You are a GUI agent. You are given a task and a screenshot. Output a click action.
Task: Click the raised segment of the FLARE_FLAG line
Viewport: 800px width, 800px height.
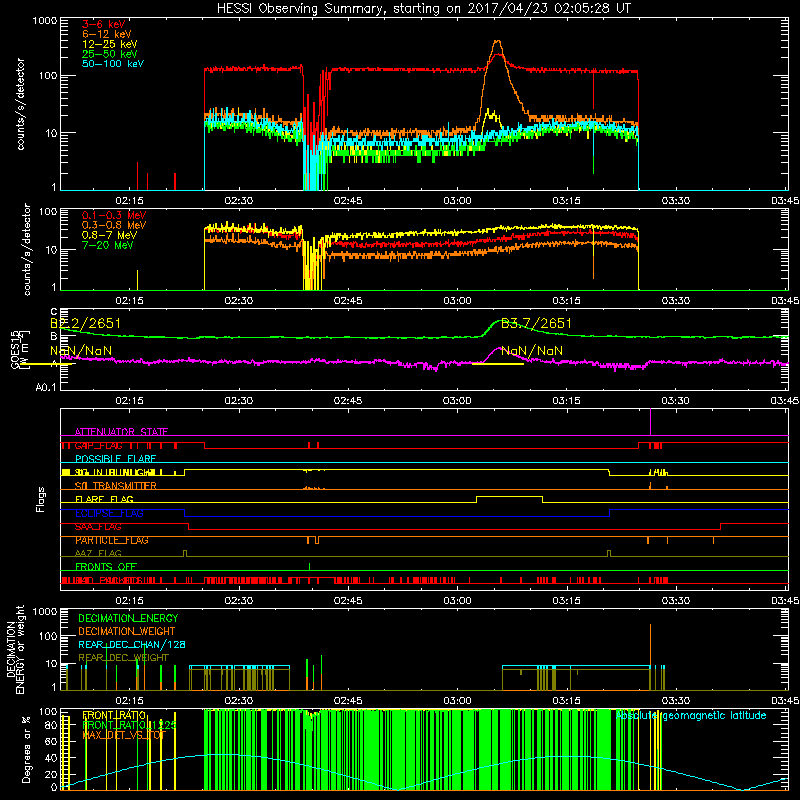tap(509, 496)
